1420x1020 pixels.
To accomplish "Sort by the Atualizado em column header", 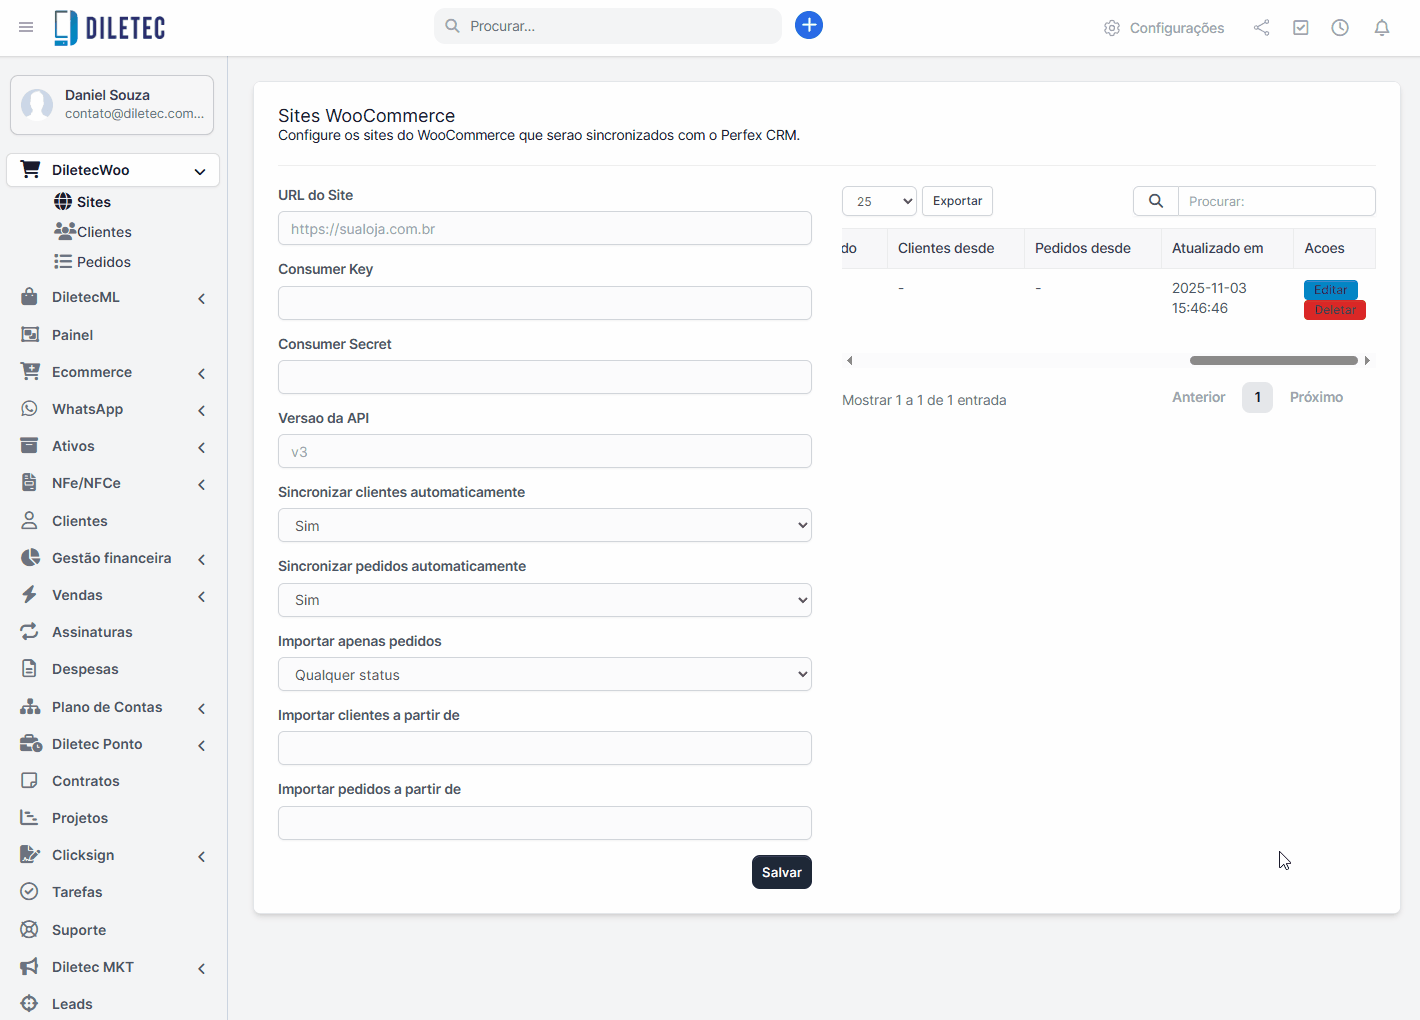I will pos(1229,248).
